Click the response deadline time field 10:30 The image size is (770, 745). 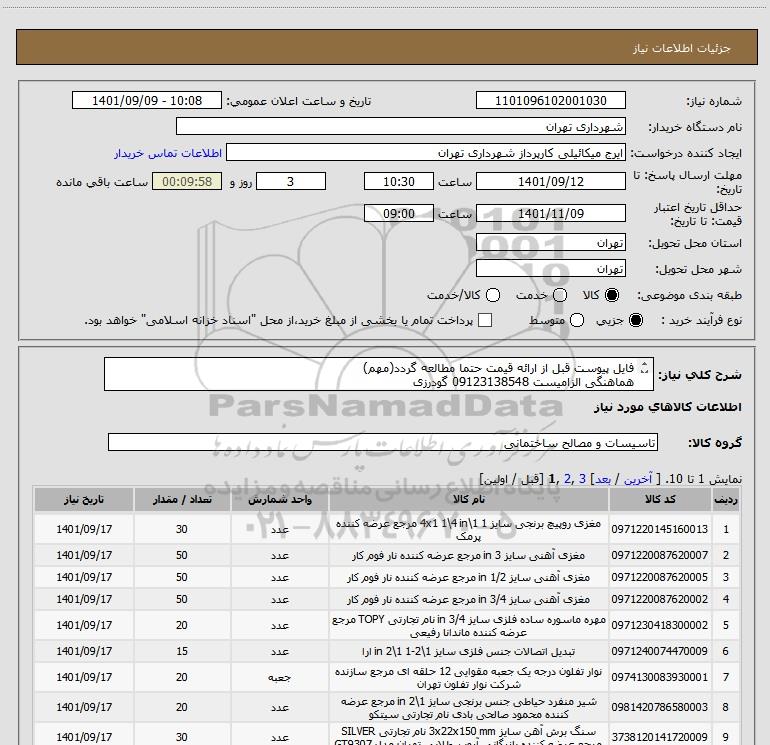pos(399,181)
